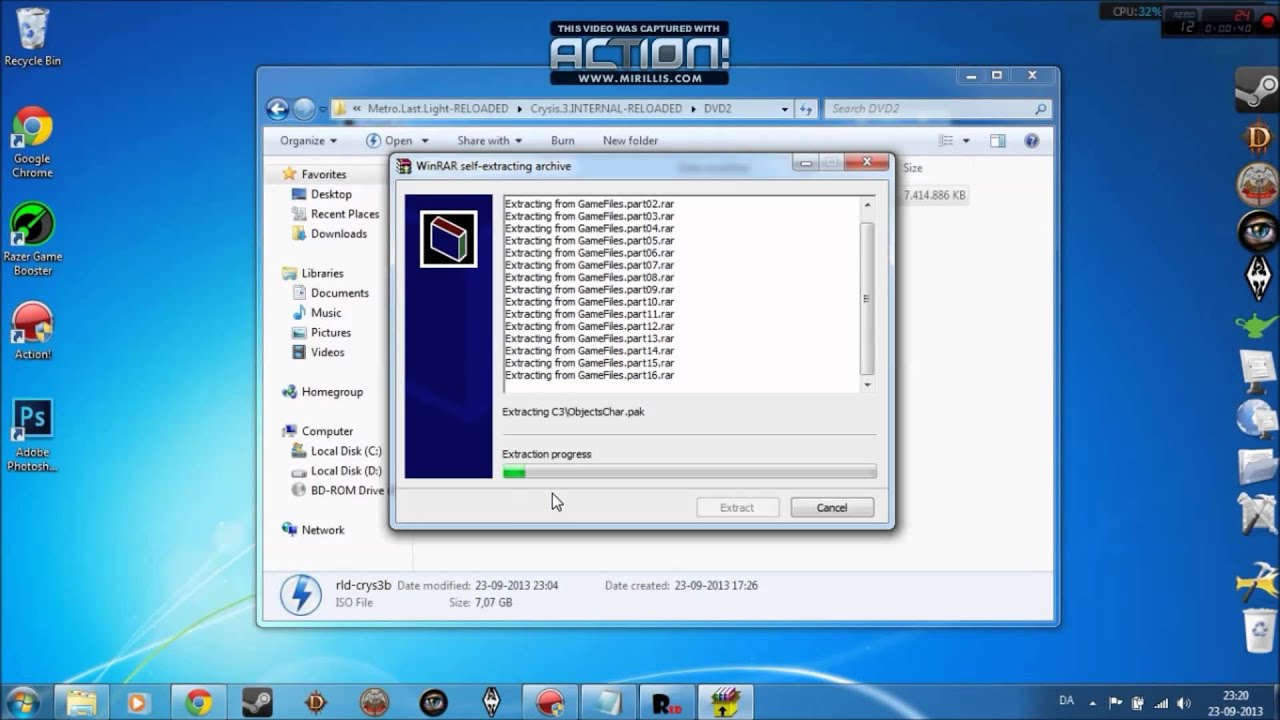Open the blue folder dock icon
The image size is (1280, 720).
(x=1257, y=466)
